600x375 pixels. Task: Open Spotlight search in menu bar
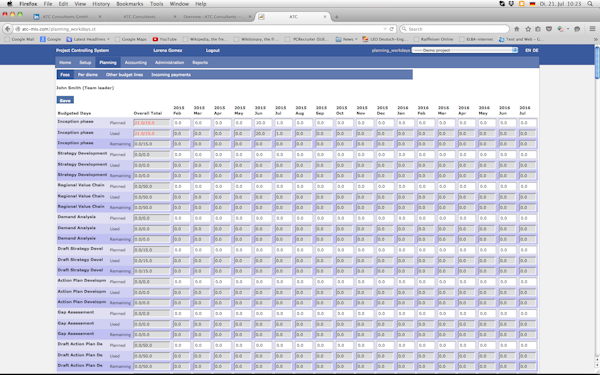(590, 4)
